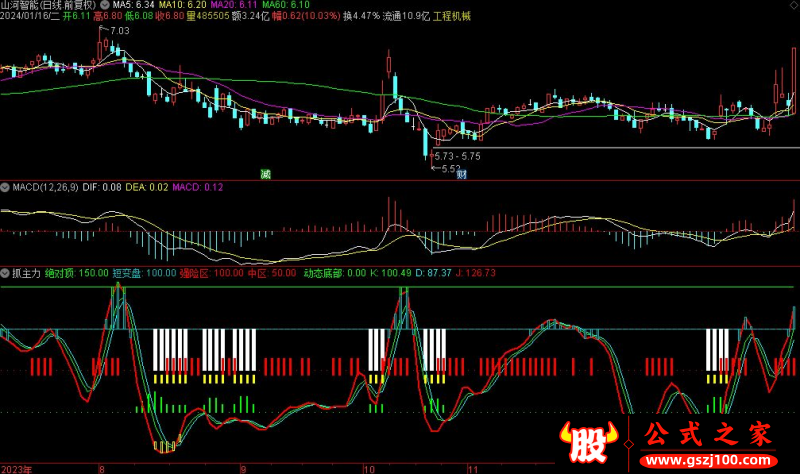Click the J: 126.73 value
800x474 pixels.
pyautogui.click(x=476, y=273)
